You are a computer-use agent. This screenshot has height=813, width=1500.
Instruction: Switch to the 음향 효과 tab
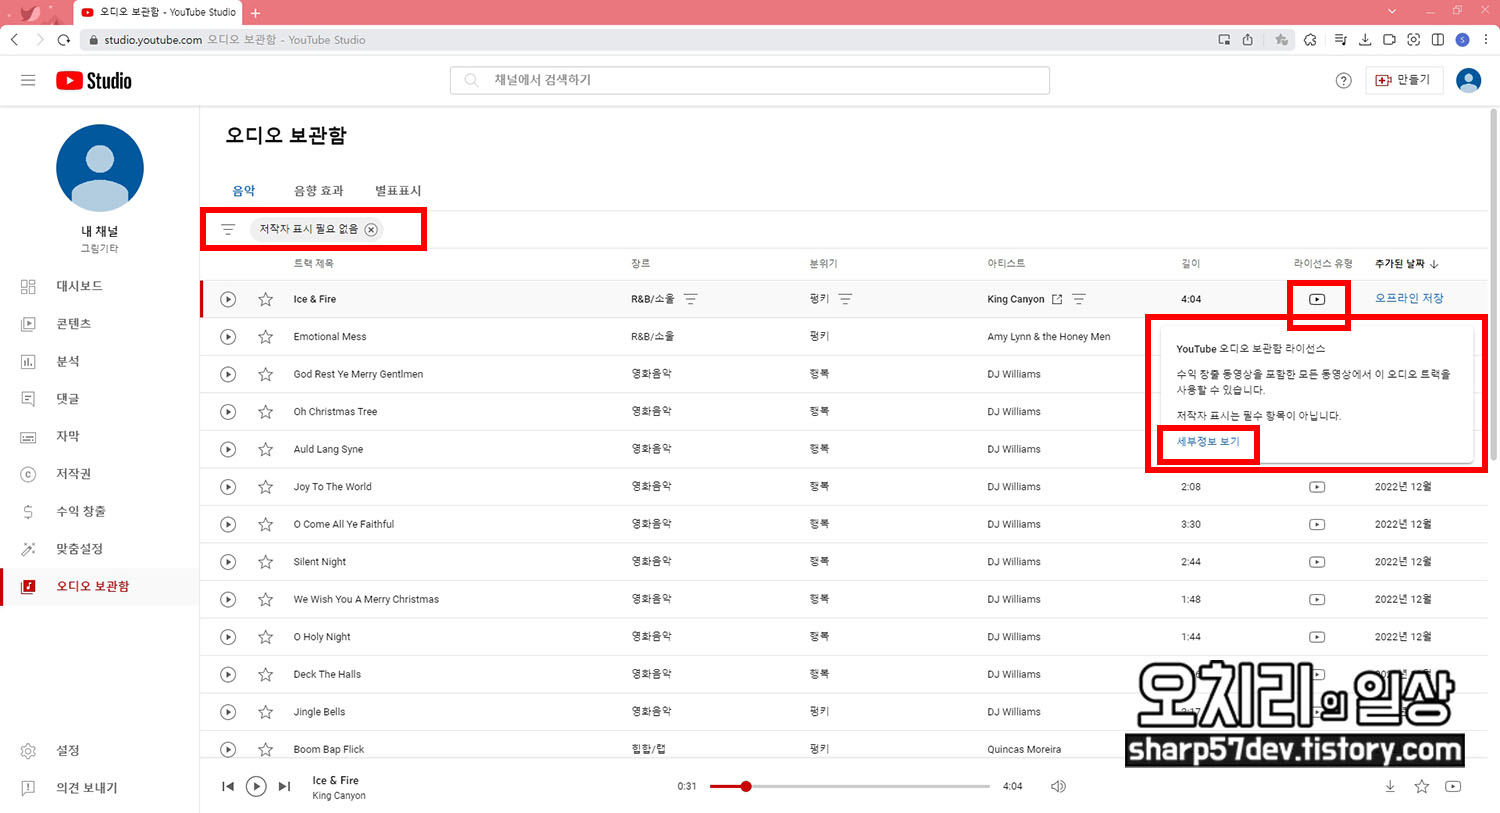318,190
